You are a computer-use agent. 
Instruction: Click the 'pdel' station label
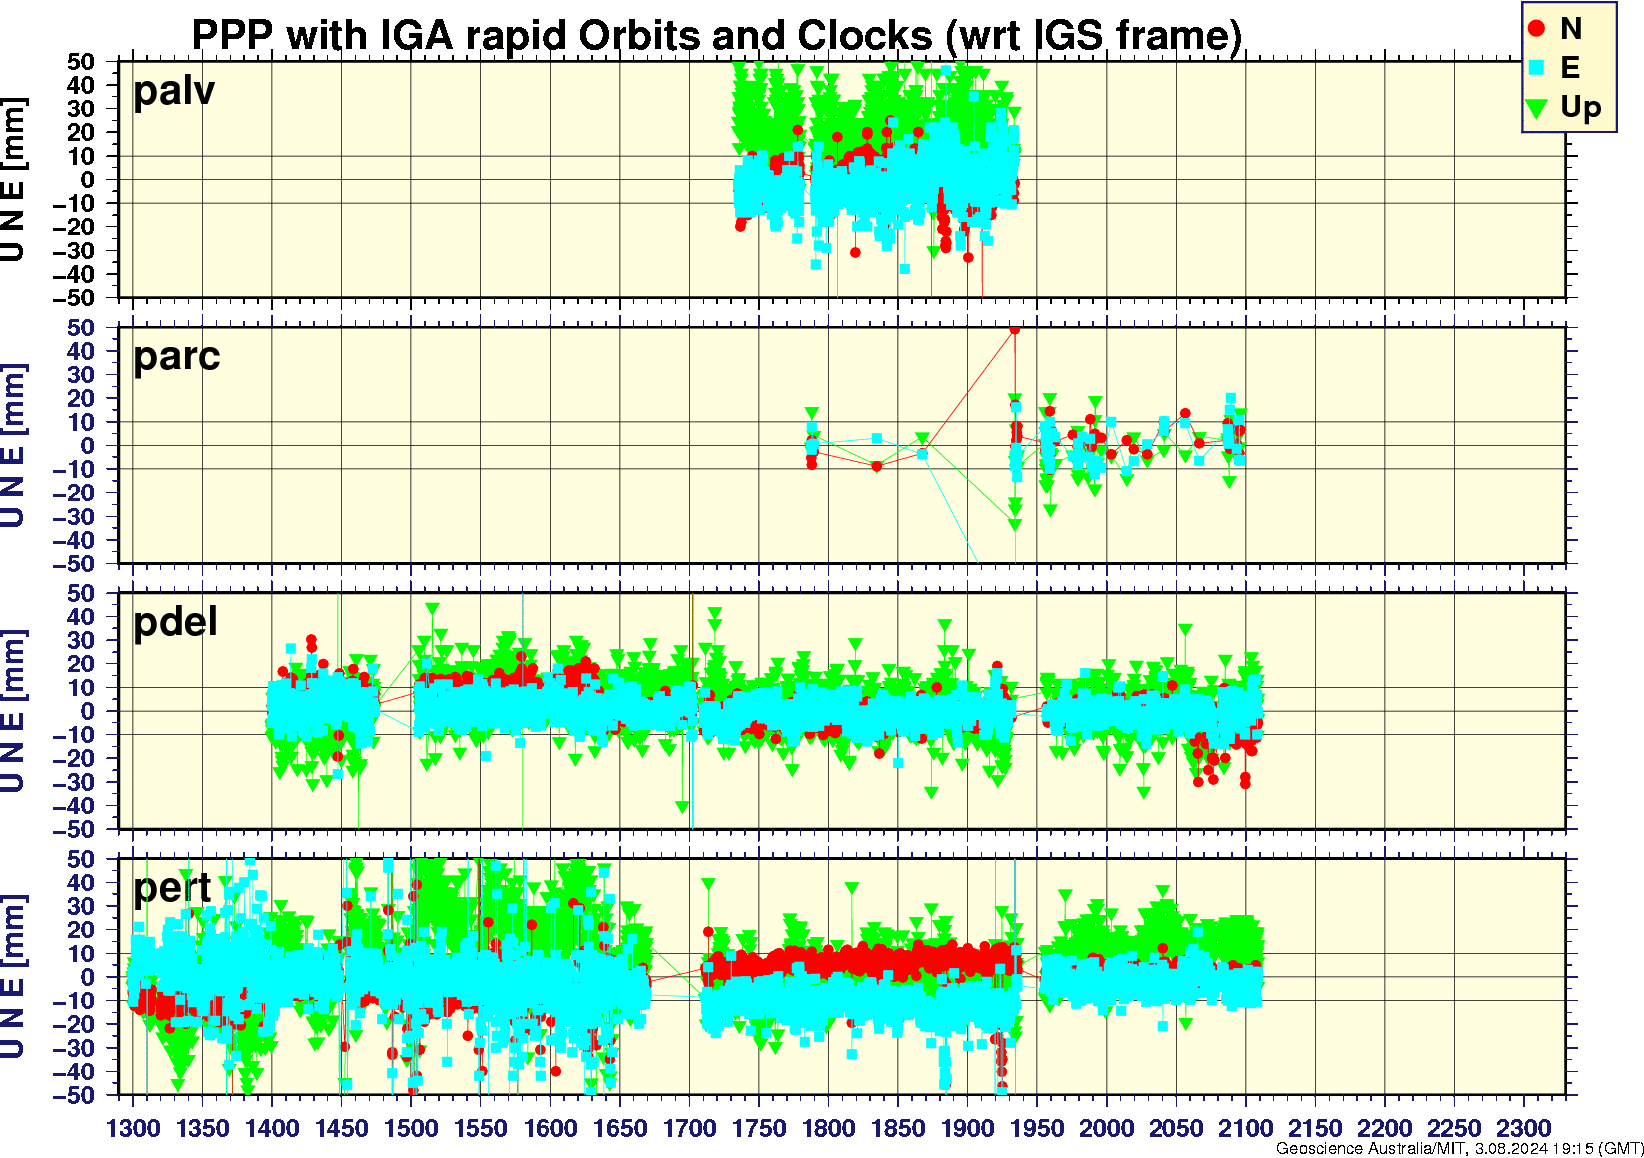pos(176,622)
